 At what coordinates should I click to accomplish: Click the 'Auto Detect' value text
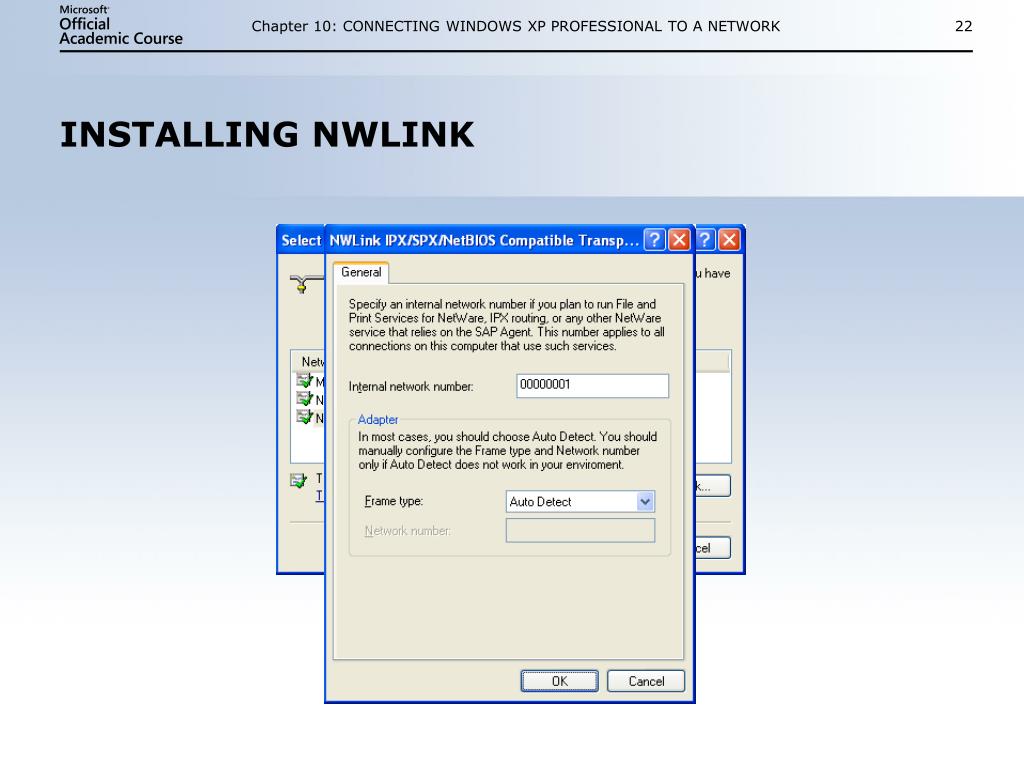point(540,502)
